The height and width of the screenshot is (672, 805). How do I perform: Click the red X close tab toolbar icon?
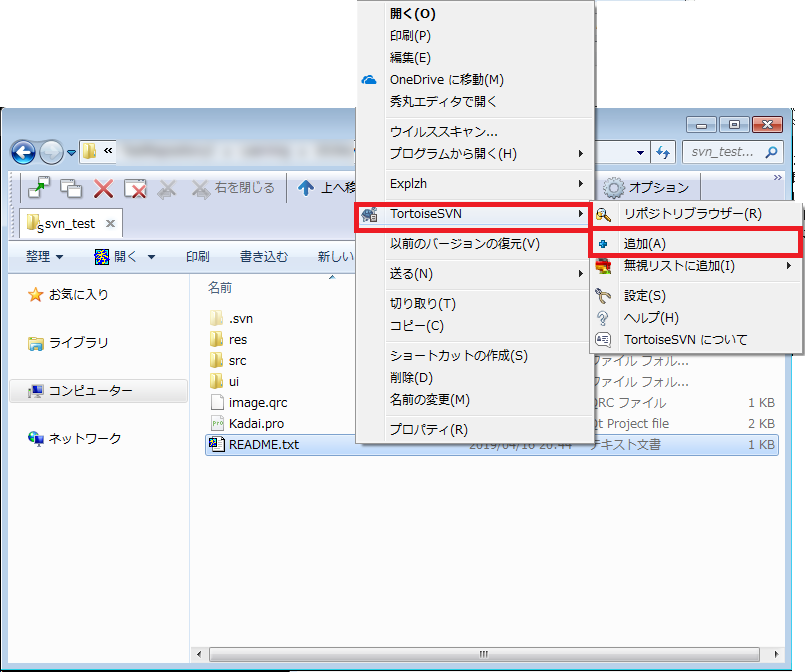pos(103,188)
